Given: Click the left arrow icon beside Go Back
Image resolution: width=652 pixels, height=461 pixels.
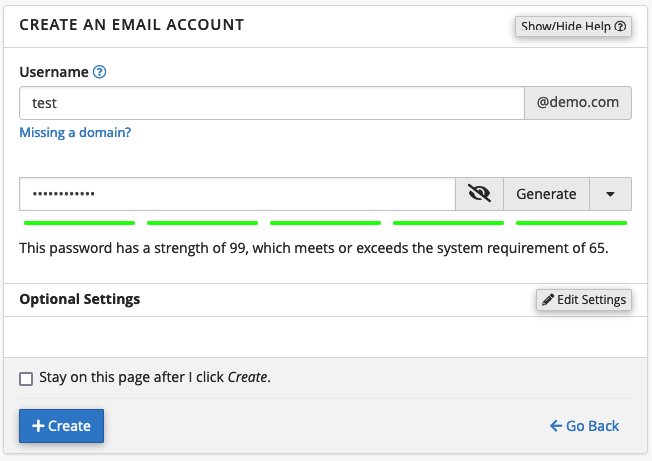Looking at the screenshot, I should click(556, 426).
